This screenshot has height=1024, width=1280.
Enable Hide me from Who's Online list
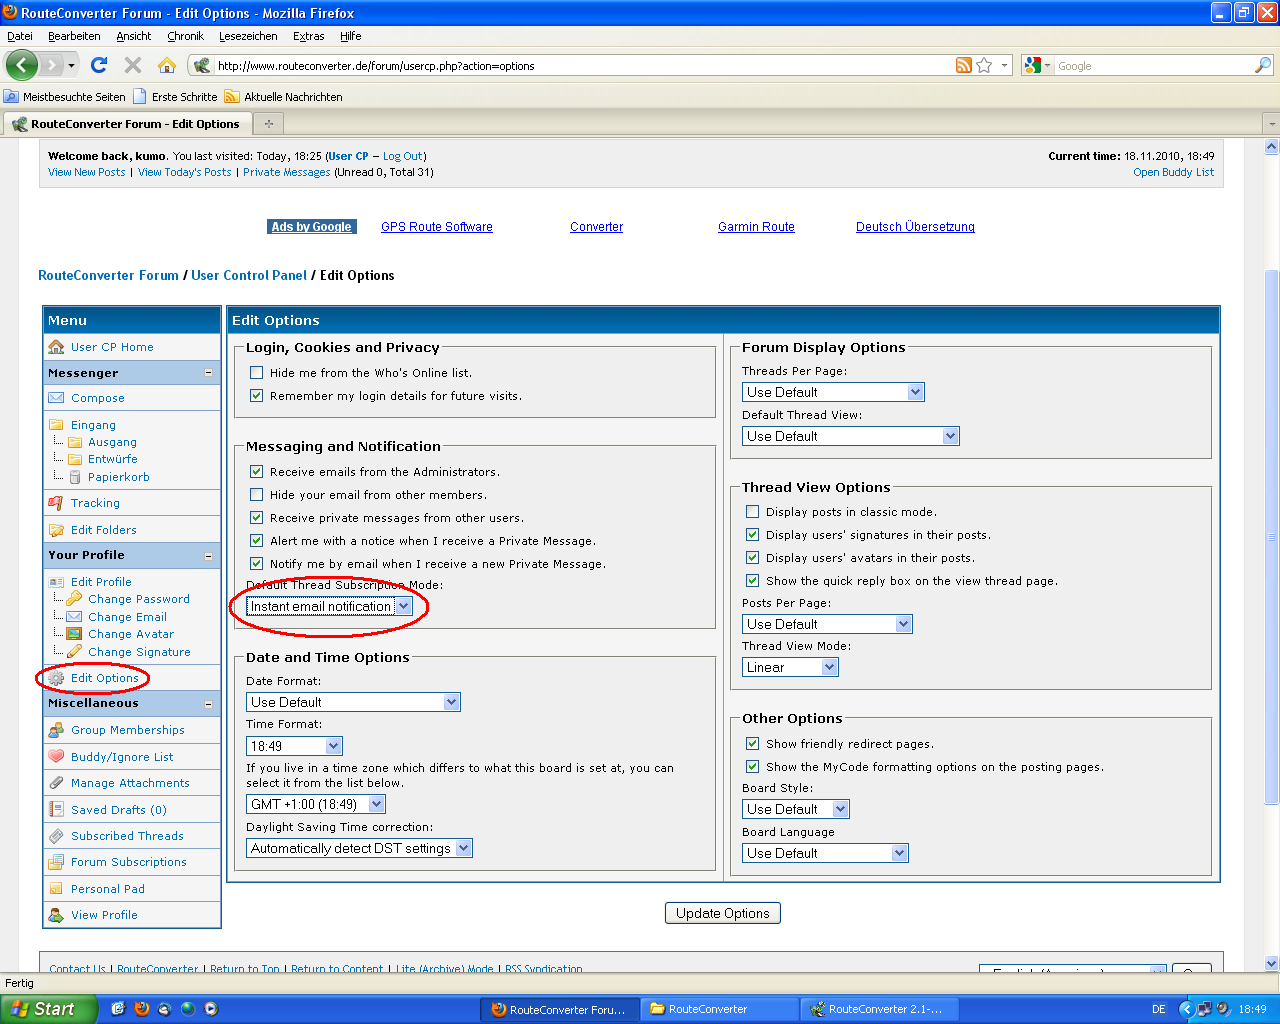tap(257, 373)
